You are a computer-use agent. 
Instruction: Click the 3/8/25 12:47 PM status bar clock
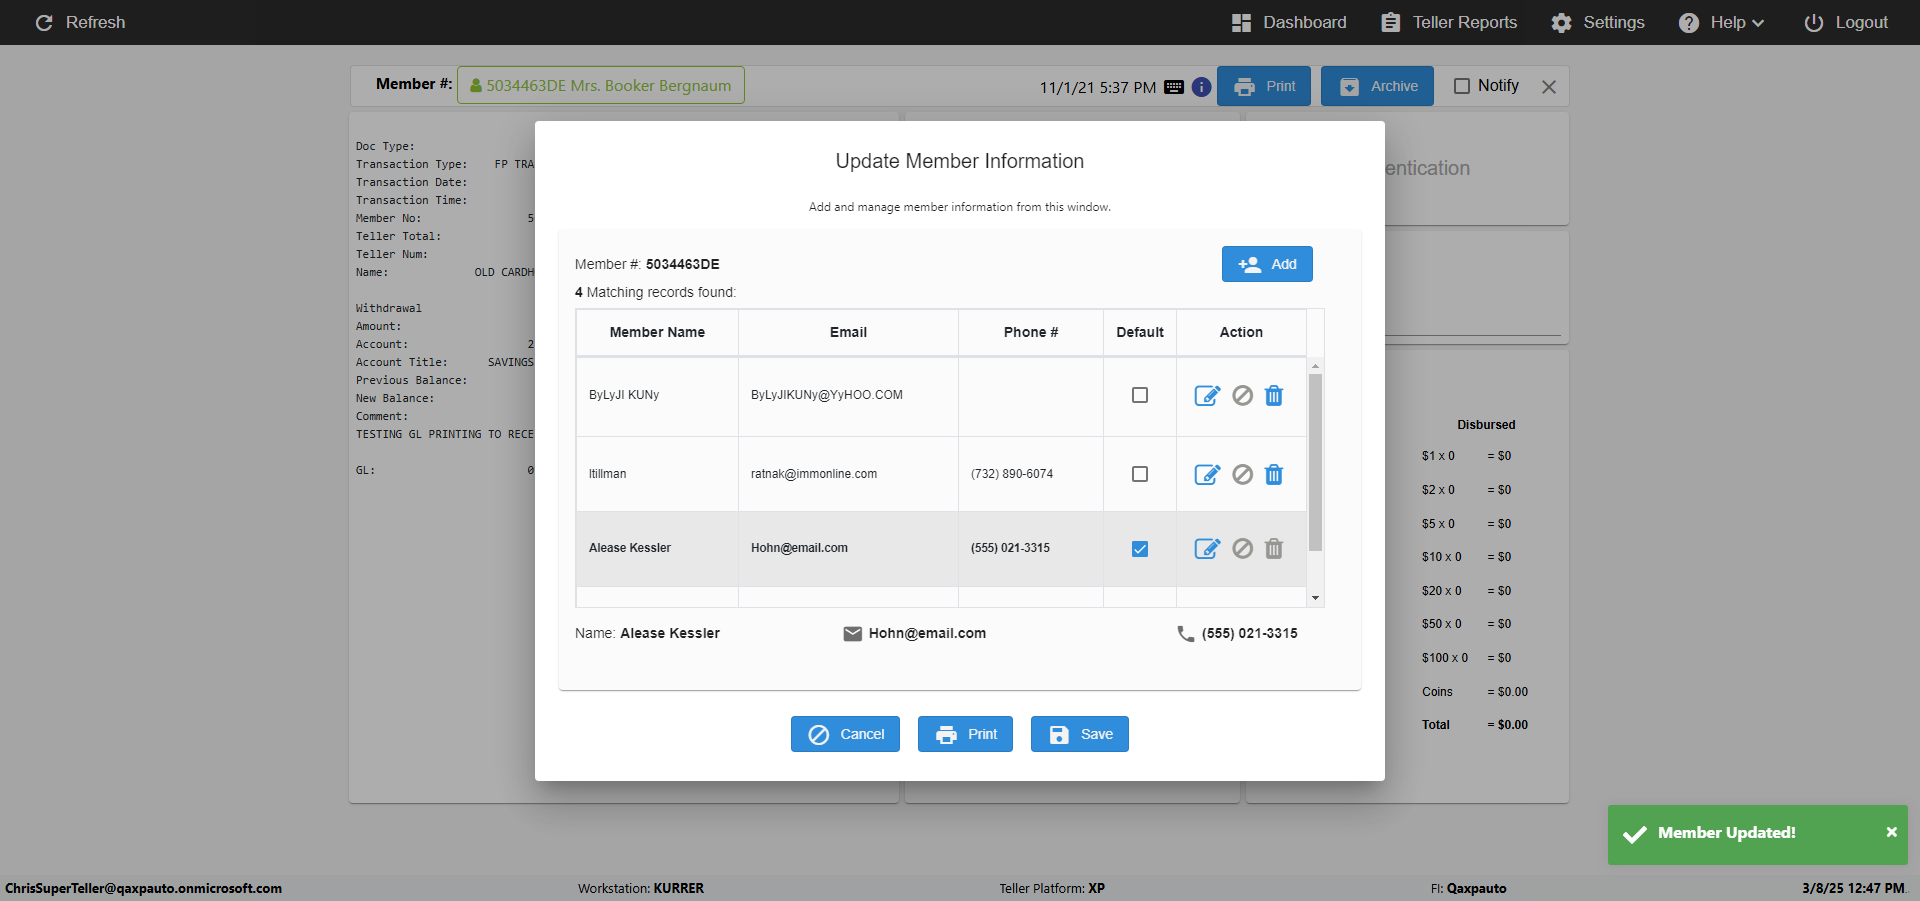[1853, 888]
